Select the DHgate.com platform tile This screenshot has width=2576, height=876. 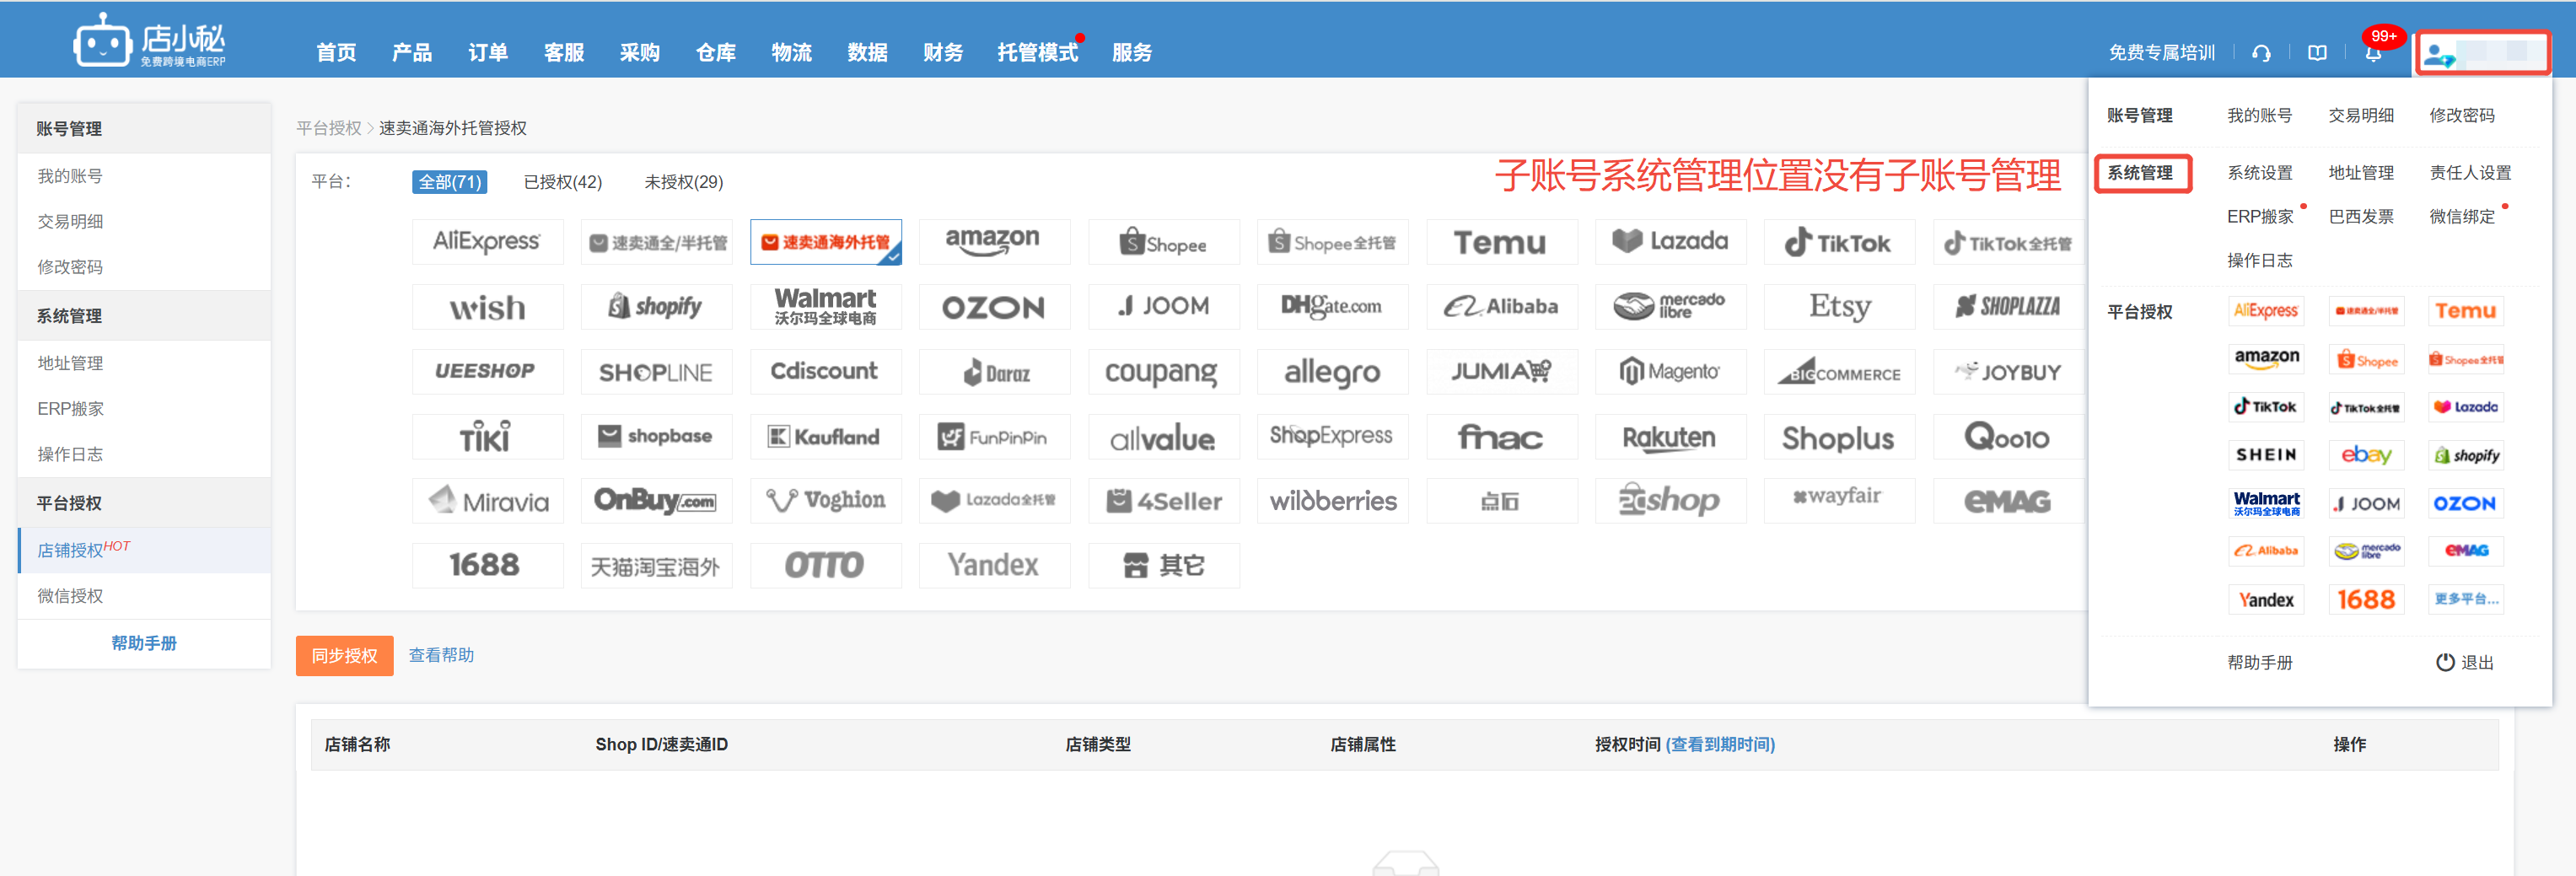click(1332, 307)
